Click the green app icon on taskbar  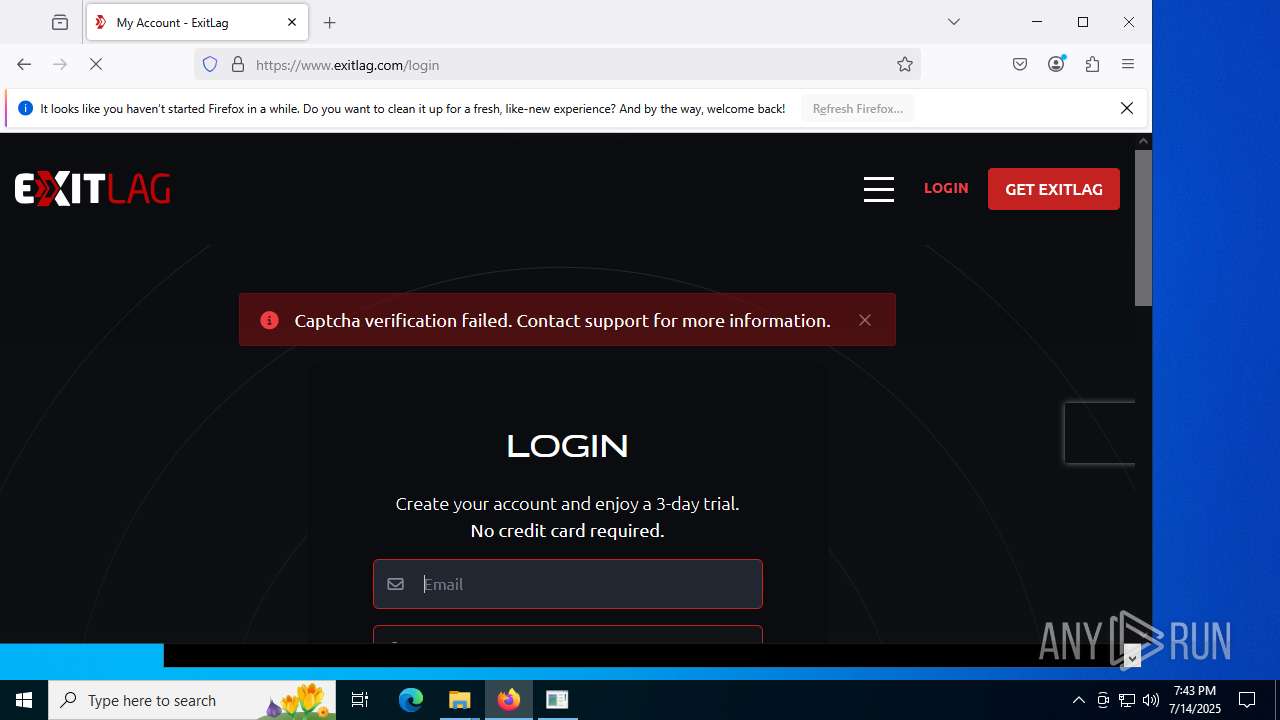pyautogui.click(x=558, y=700)
